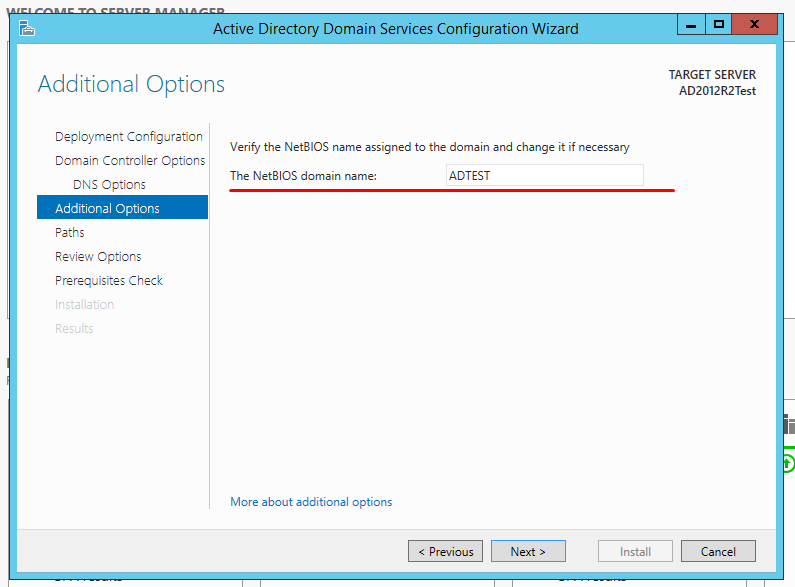
Task: Close the wizard with the X button
Action: pyautogui.click(x=754, y=24)
